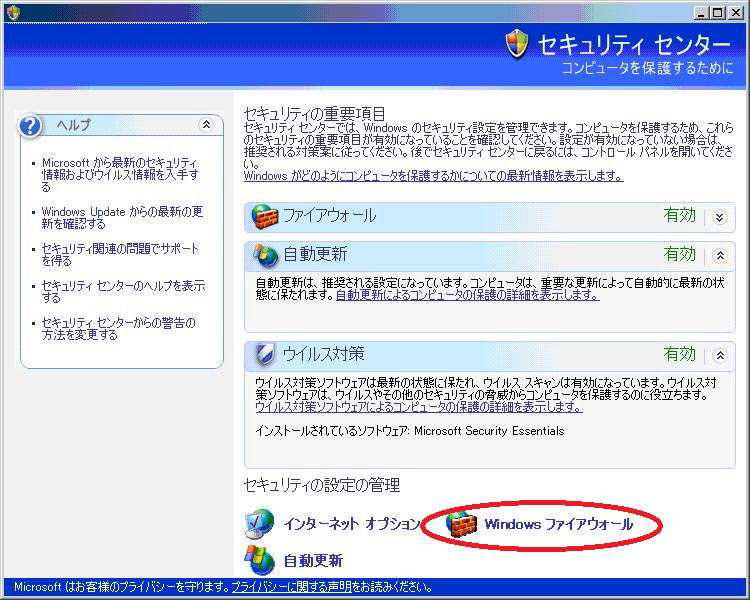Viewport: 750px width, 600px height.
Task: Open the bottom 自動更新 settings text link
Action: (x=313, y=560)
